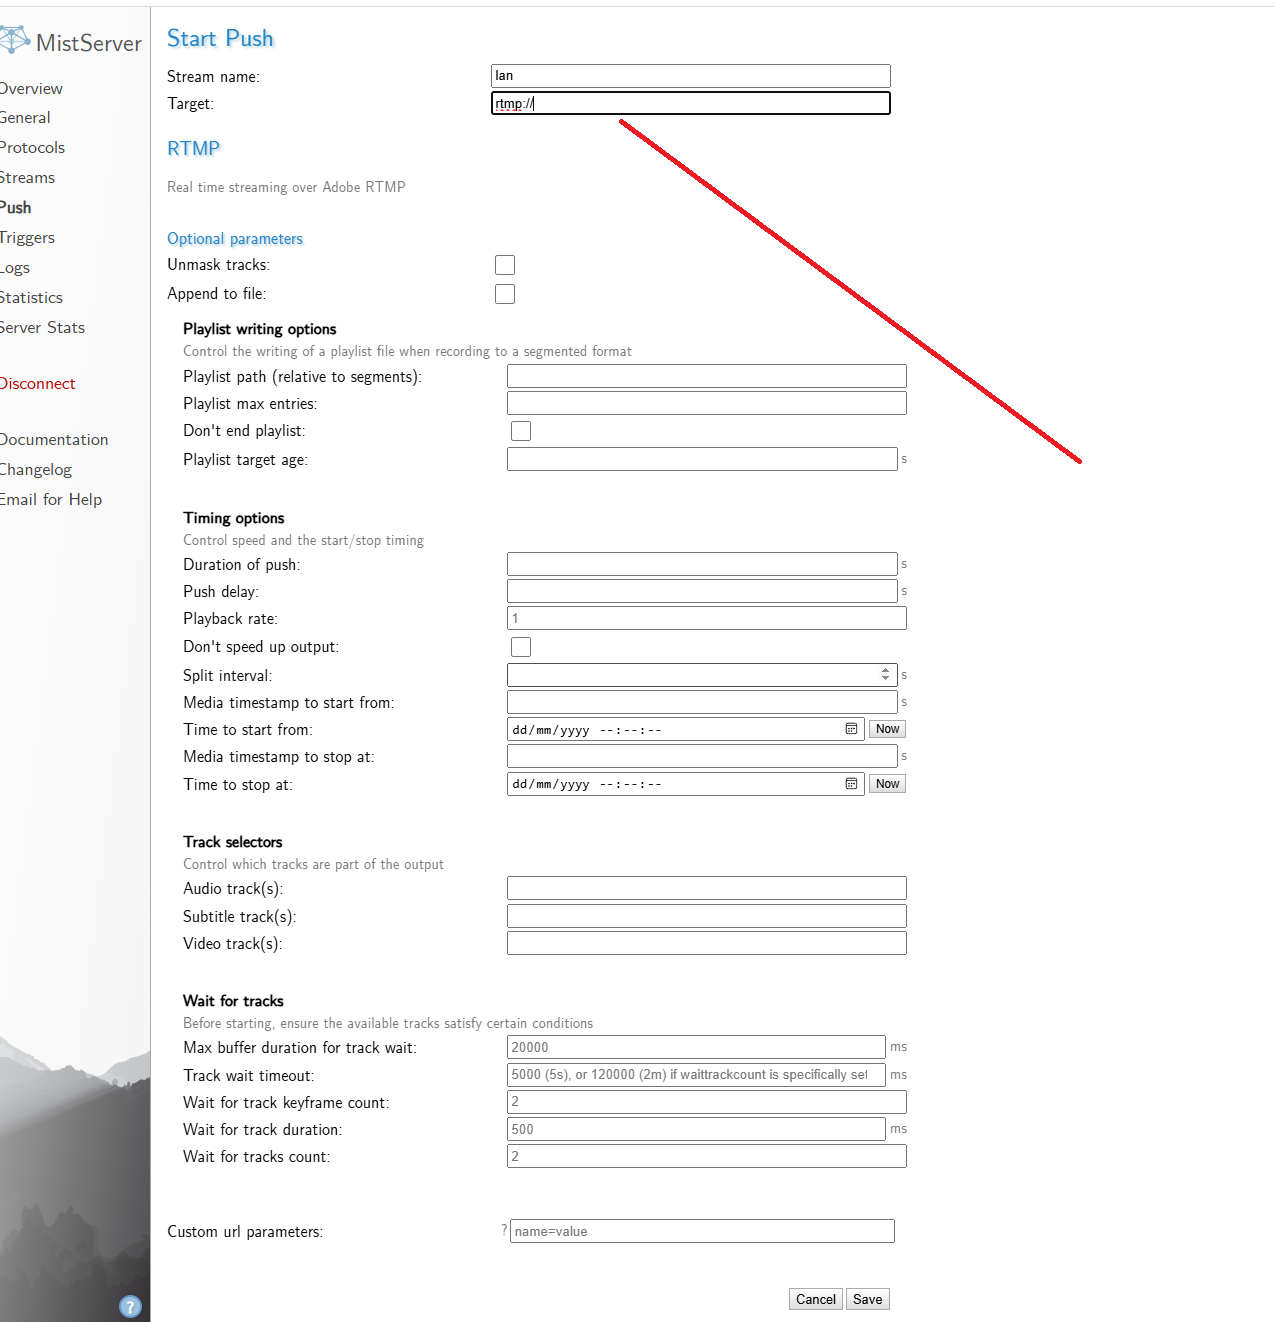The image size is (1274, 1322).
Task: Open the Statistics page
Action: [x=31, y=298]
